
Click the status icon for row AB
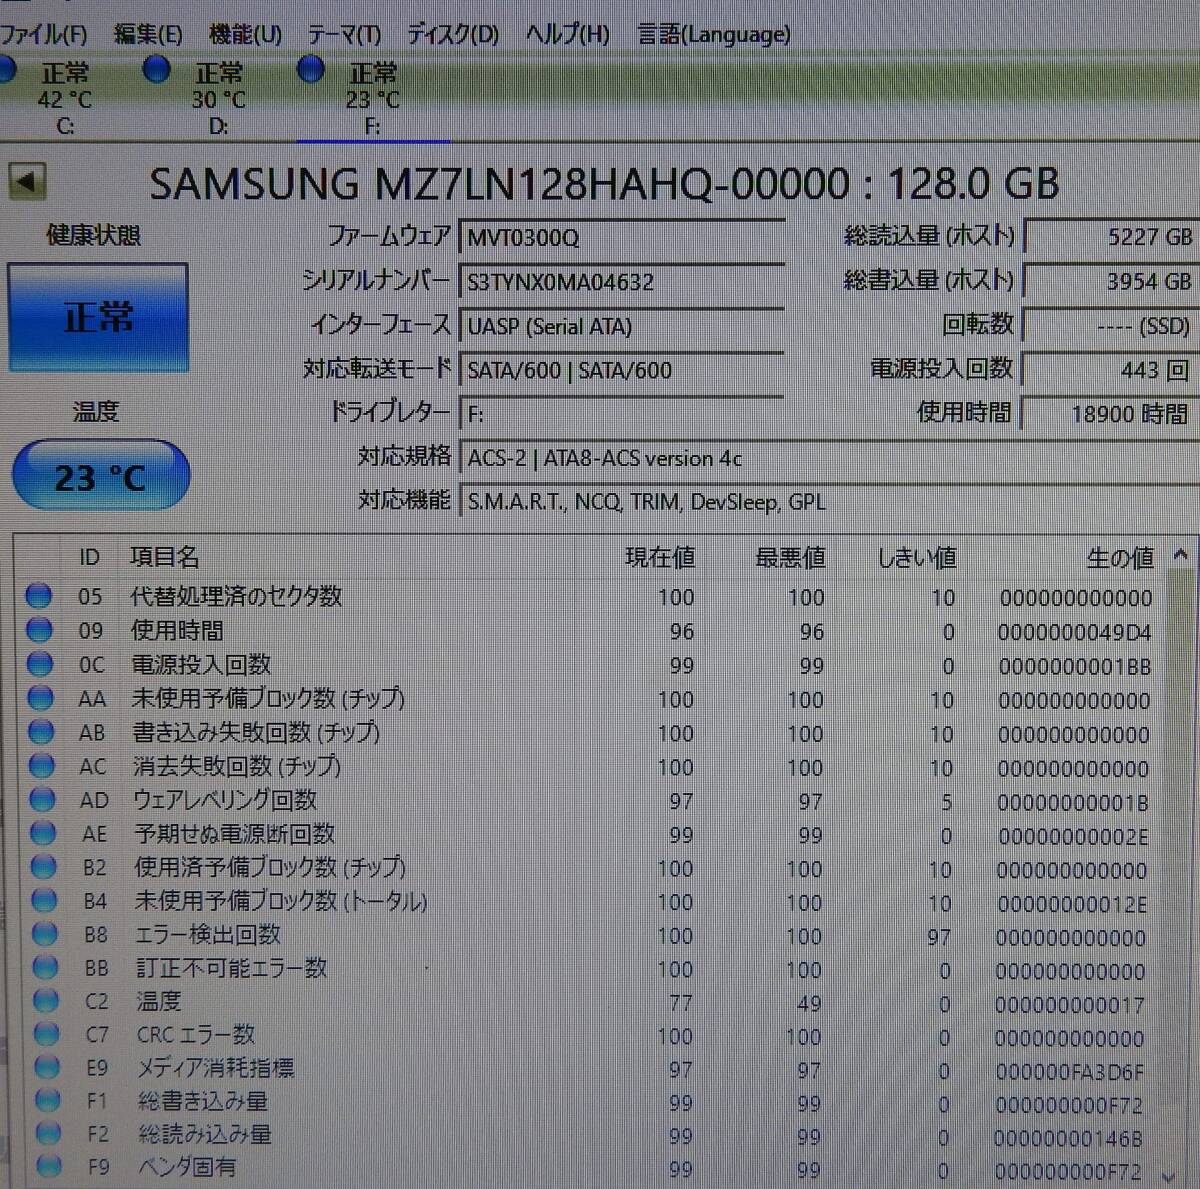click(x=41, y=732)
